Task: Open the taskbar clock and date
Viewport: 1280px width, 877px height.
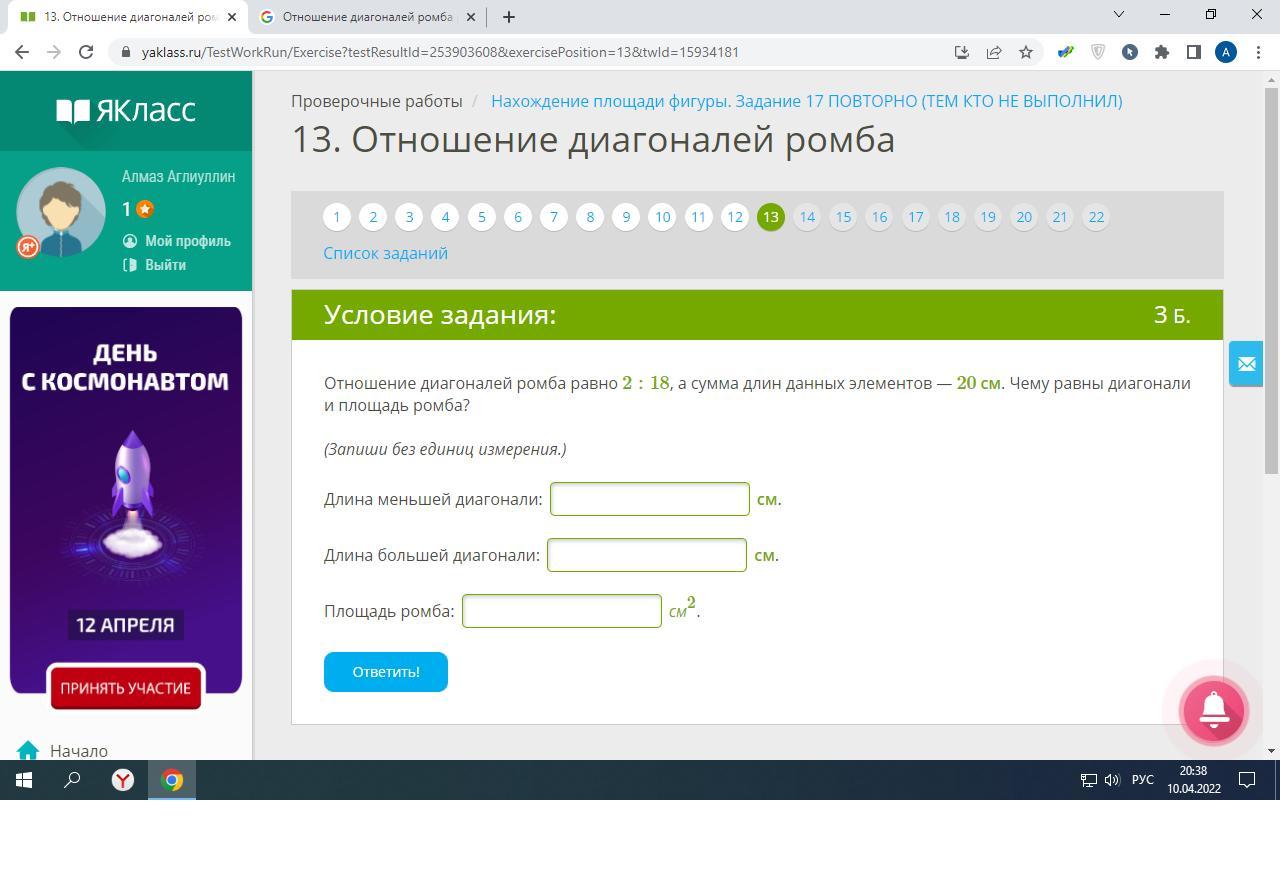Action: point(1194,780)
